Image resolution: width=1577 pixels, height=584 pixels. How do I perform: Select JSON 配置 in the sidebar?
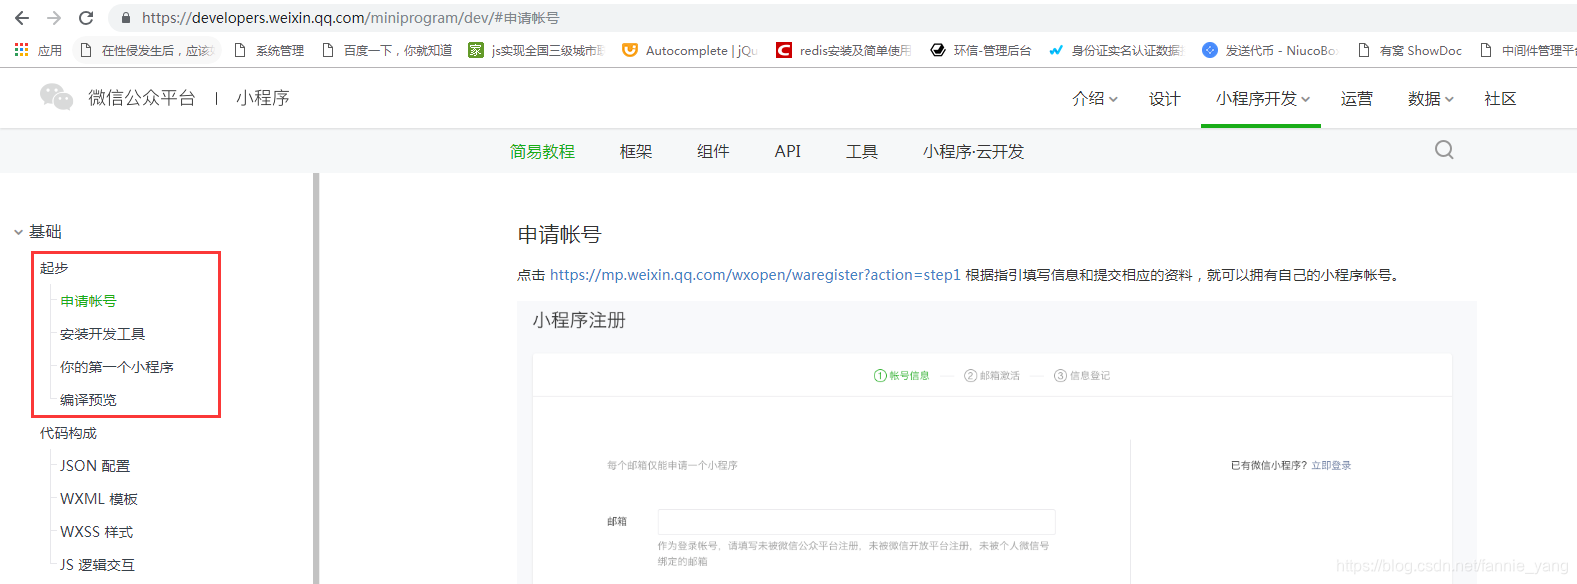click(x=95, y=466)
